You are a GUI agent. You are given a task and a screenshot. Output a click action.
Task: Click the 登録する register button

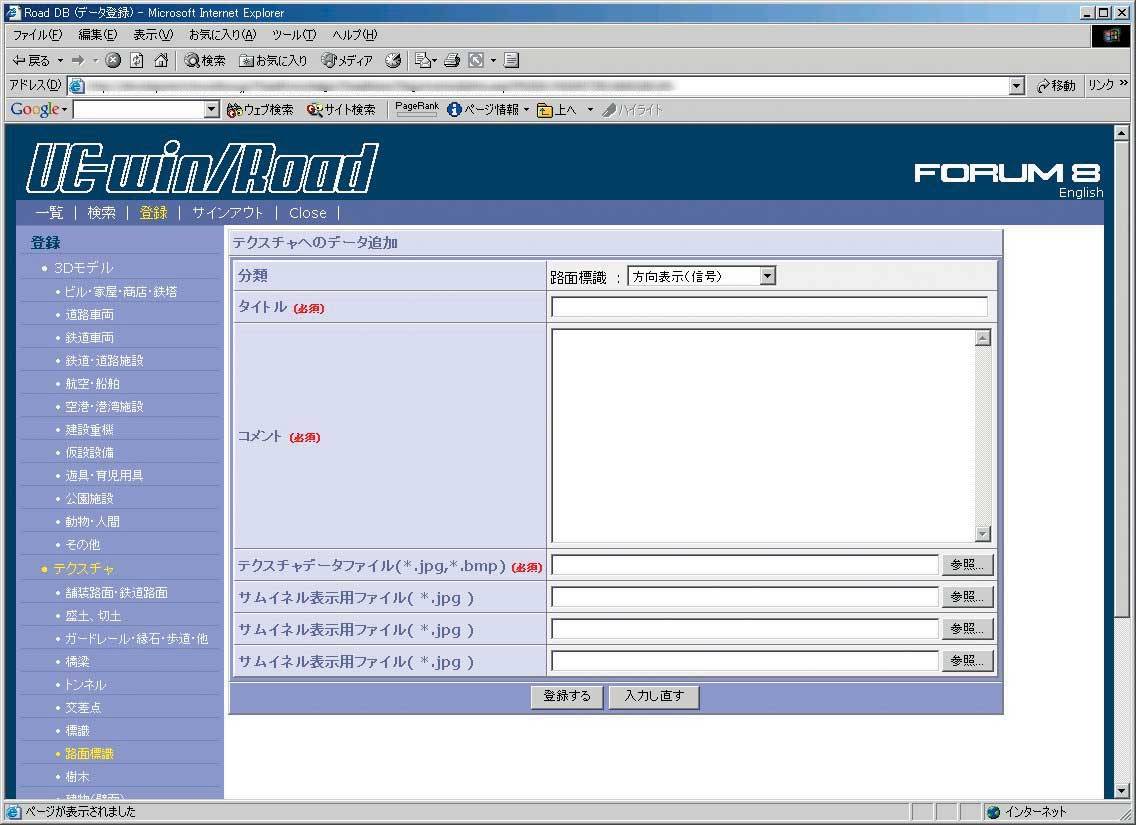pos(567,696)
